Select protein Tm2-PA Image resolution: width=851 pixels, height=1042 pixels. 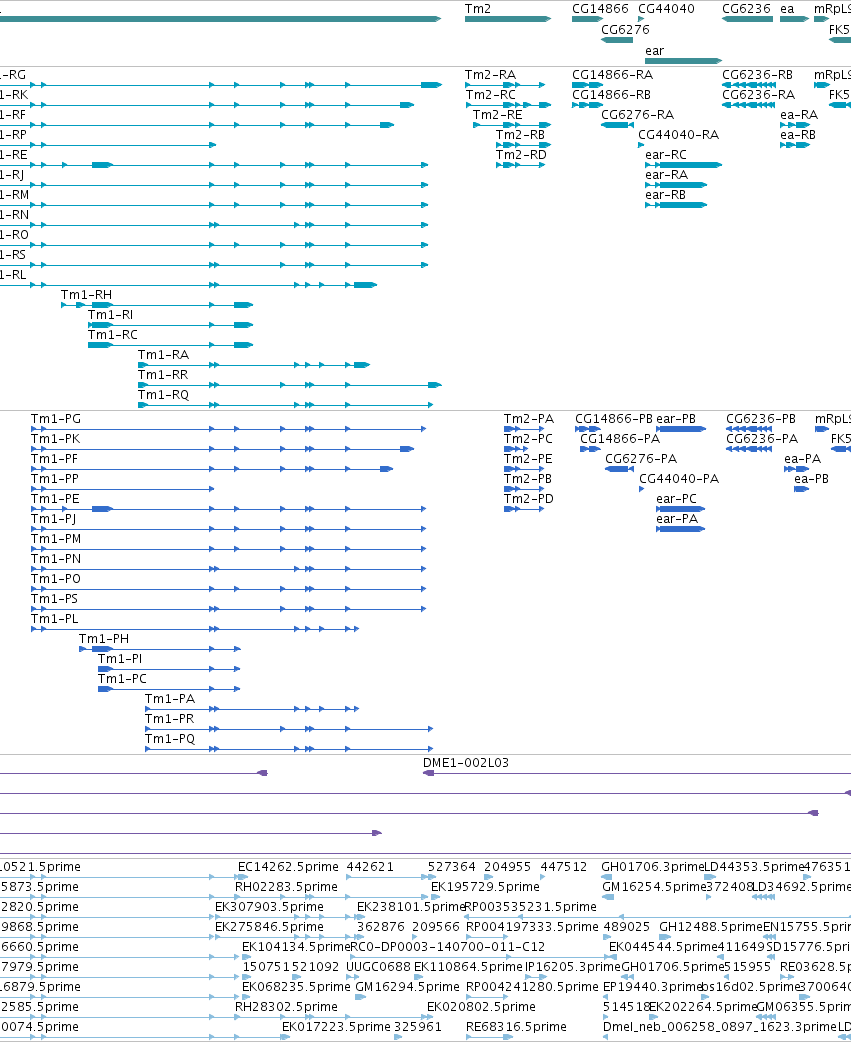tap(524, 429)
